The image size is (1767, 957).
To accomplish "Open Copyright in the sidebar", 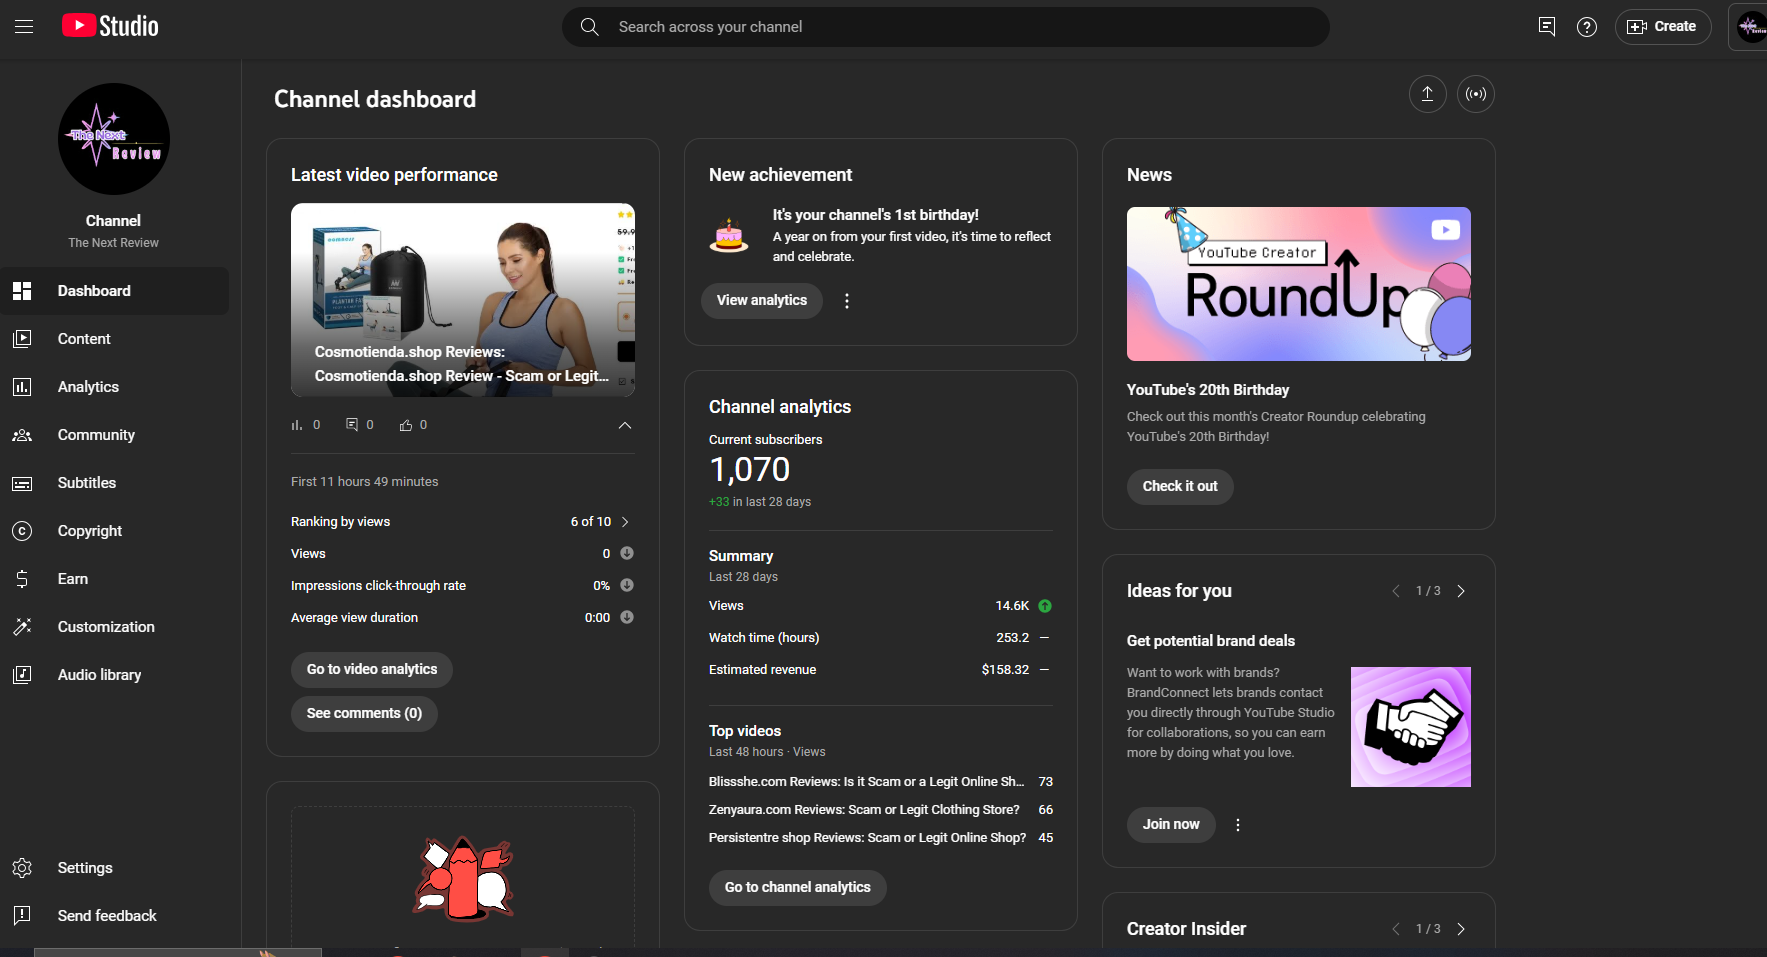I will pyautogui.click(x=115, y=531).
